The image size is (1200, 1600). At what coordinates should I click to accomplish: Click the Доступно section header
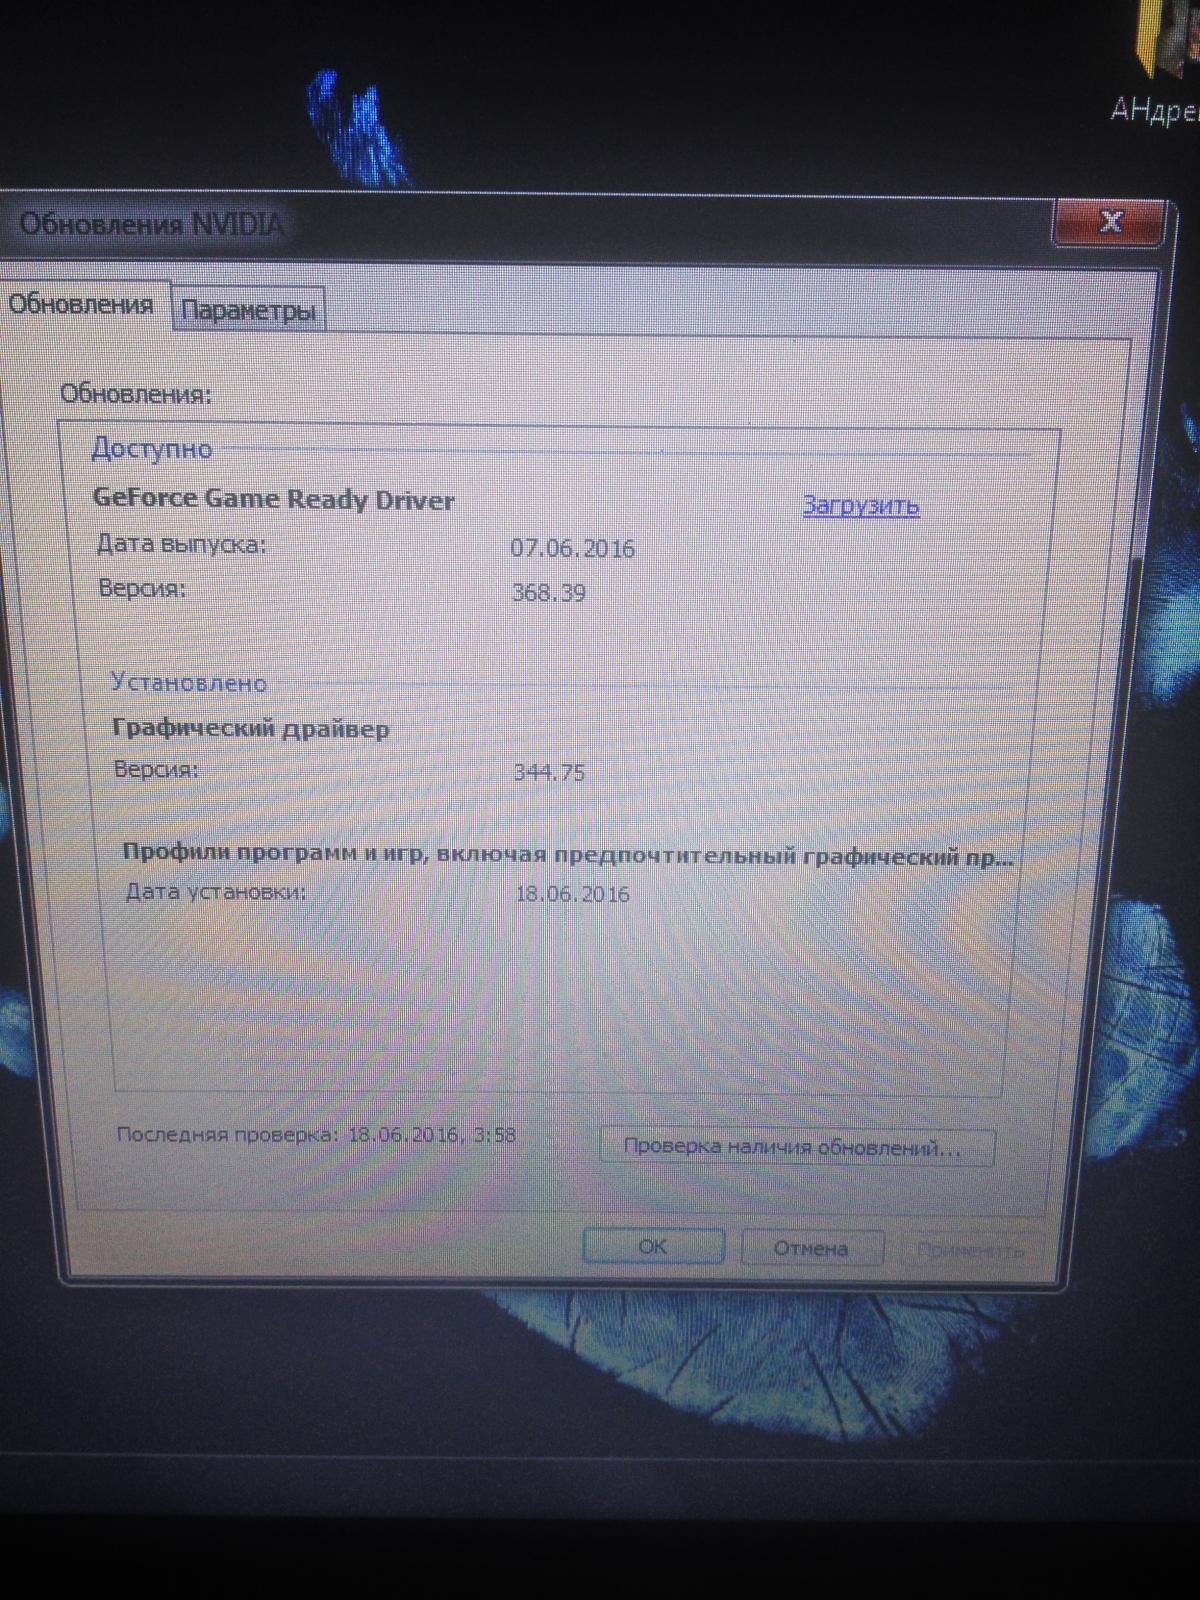tap(152, 449)
